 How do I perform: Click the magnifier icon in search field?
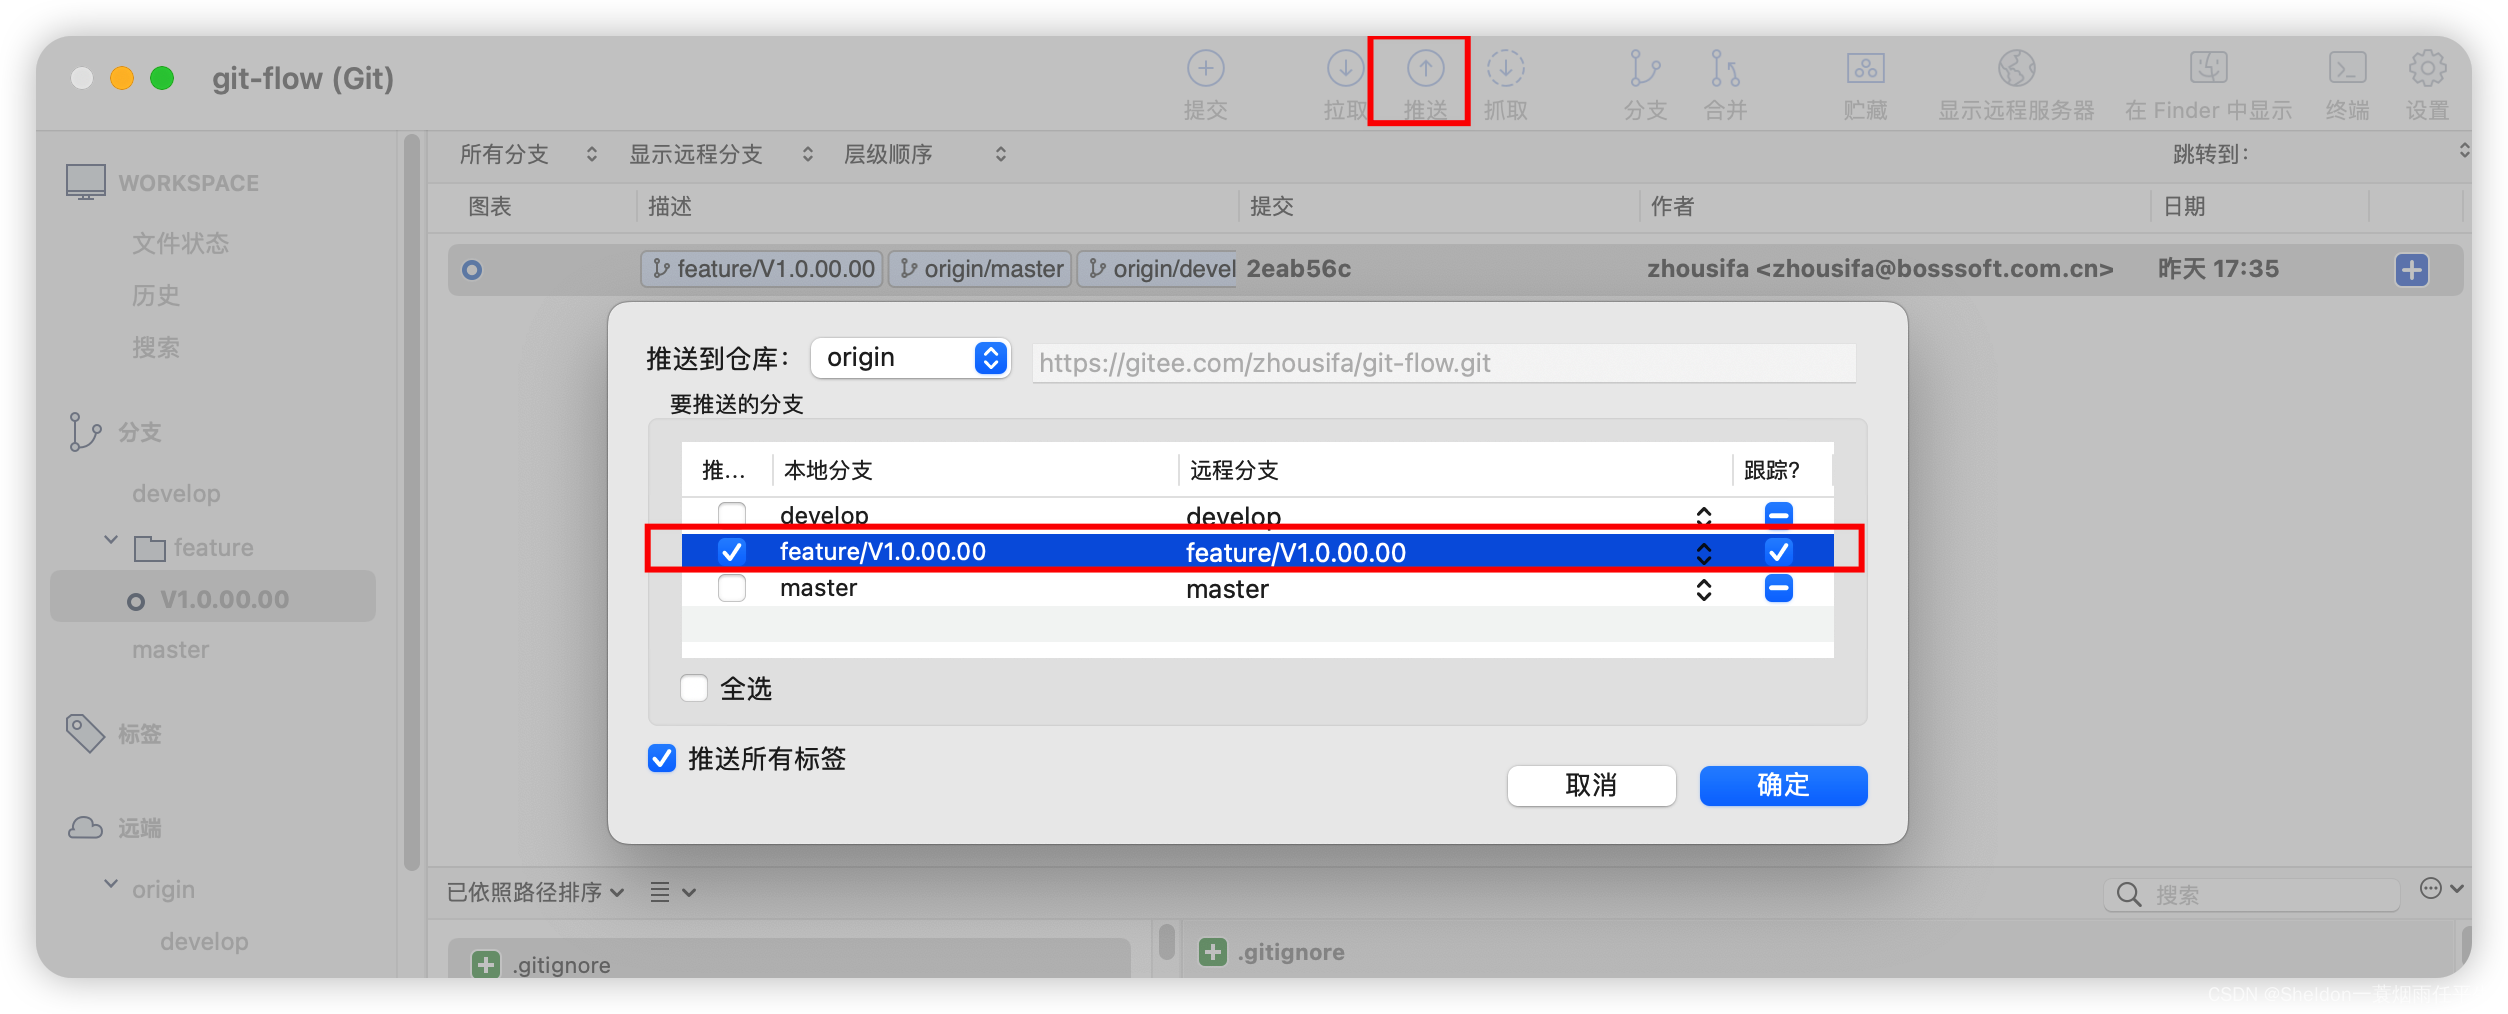click(2129, 894)
